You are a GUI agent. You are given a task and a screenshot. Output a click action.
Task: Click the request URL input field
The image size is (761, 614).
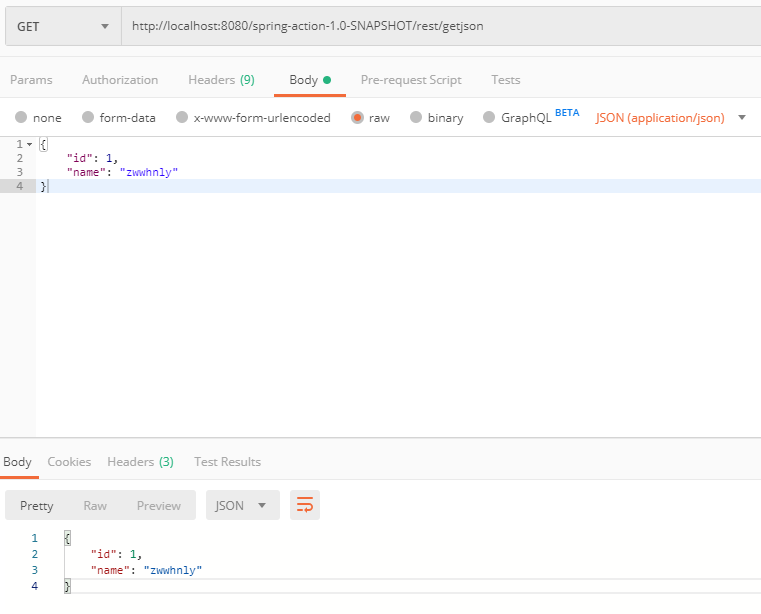pos(440,26)
